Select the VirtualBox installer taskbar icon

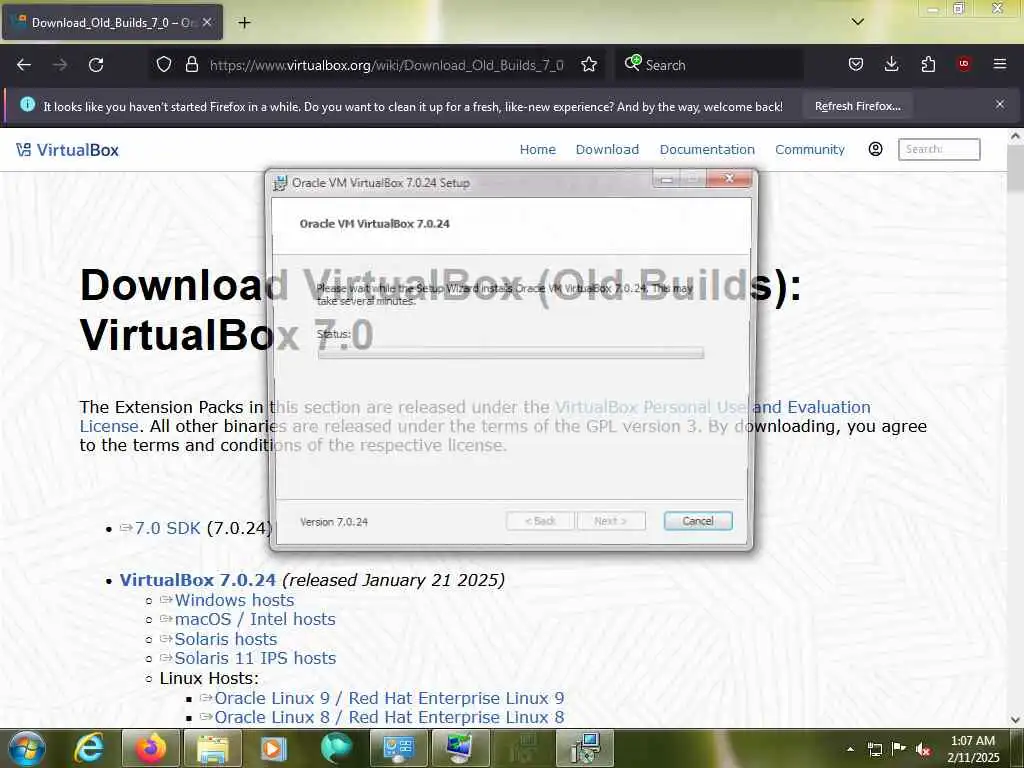pos(584,748)
